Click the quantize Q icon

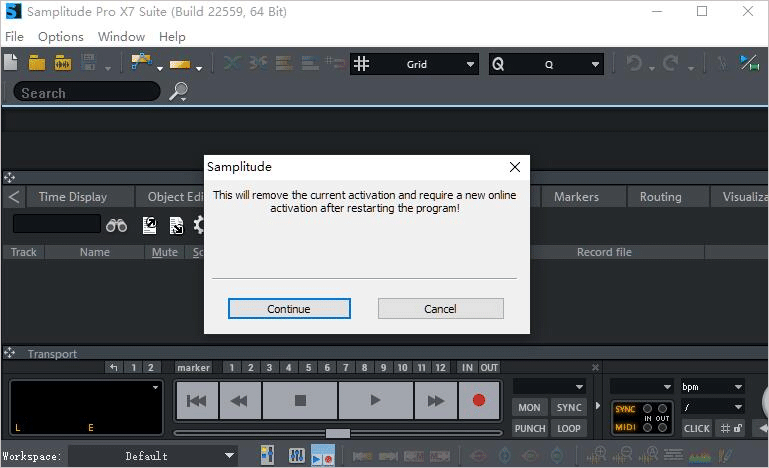point(498,64)
